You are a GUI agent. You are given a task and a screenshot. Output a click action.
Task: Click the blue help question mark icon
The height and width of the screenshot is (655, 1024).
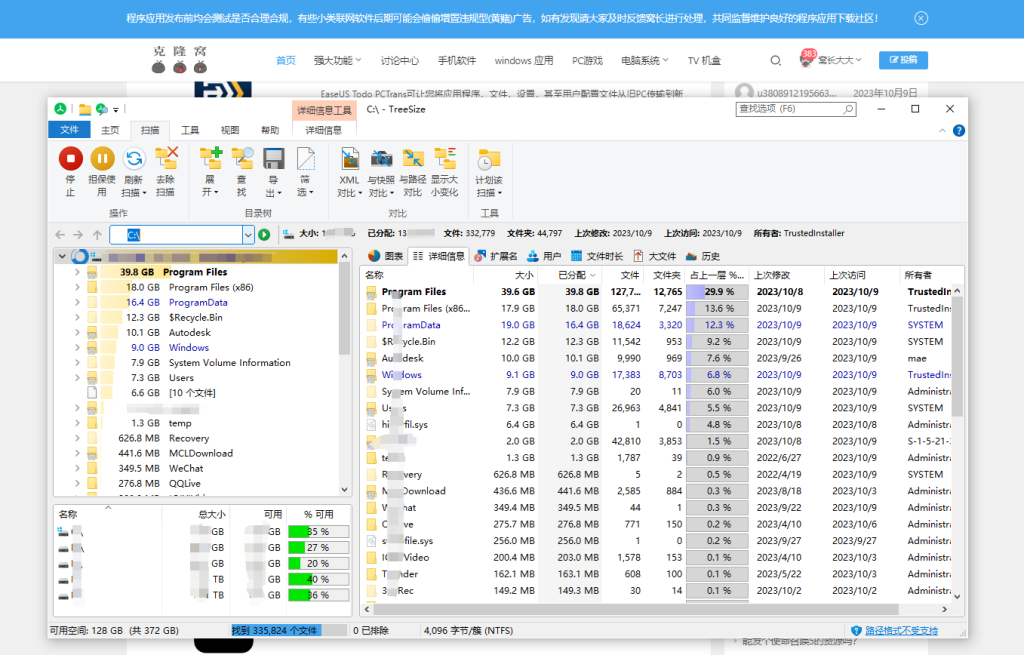tap(959, 131)
